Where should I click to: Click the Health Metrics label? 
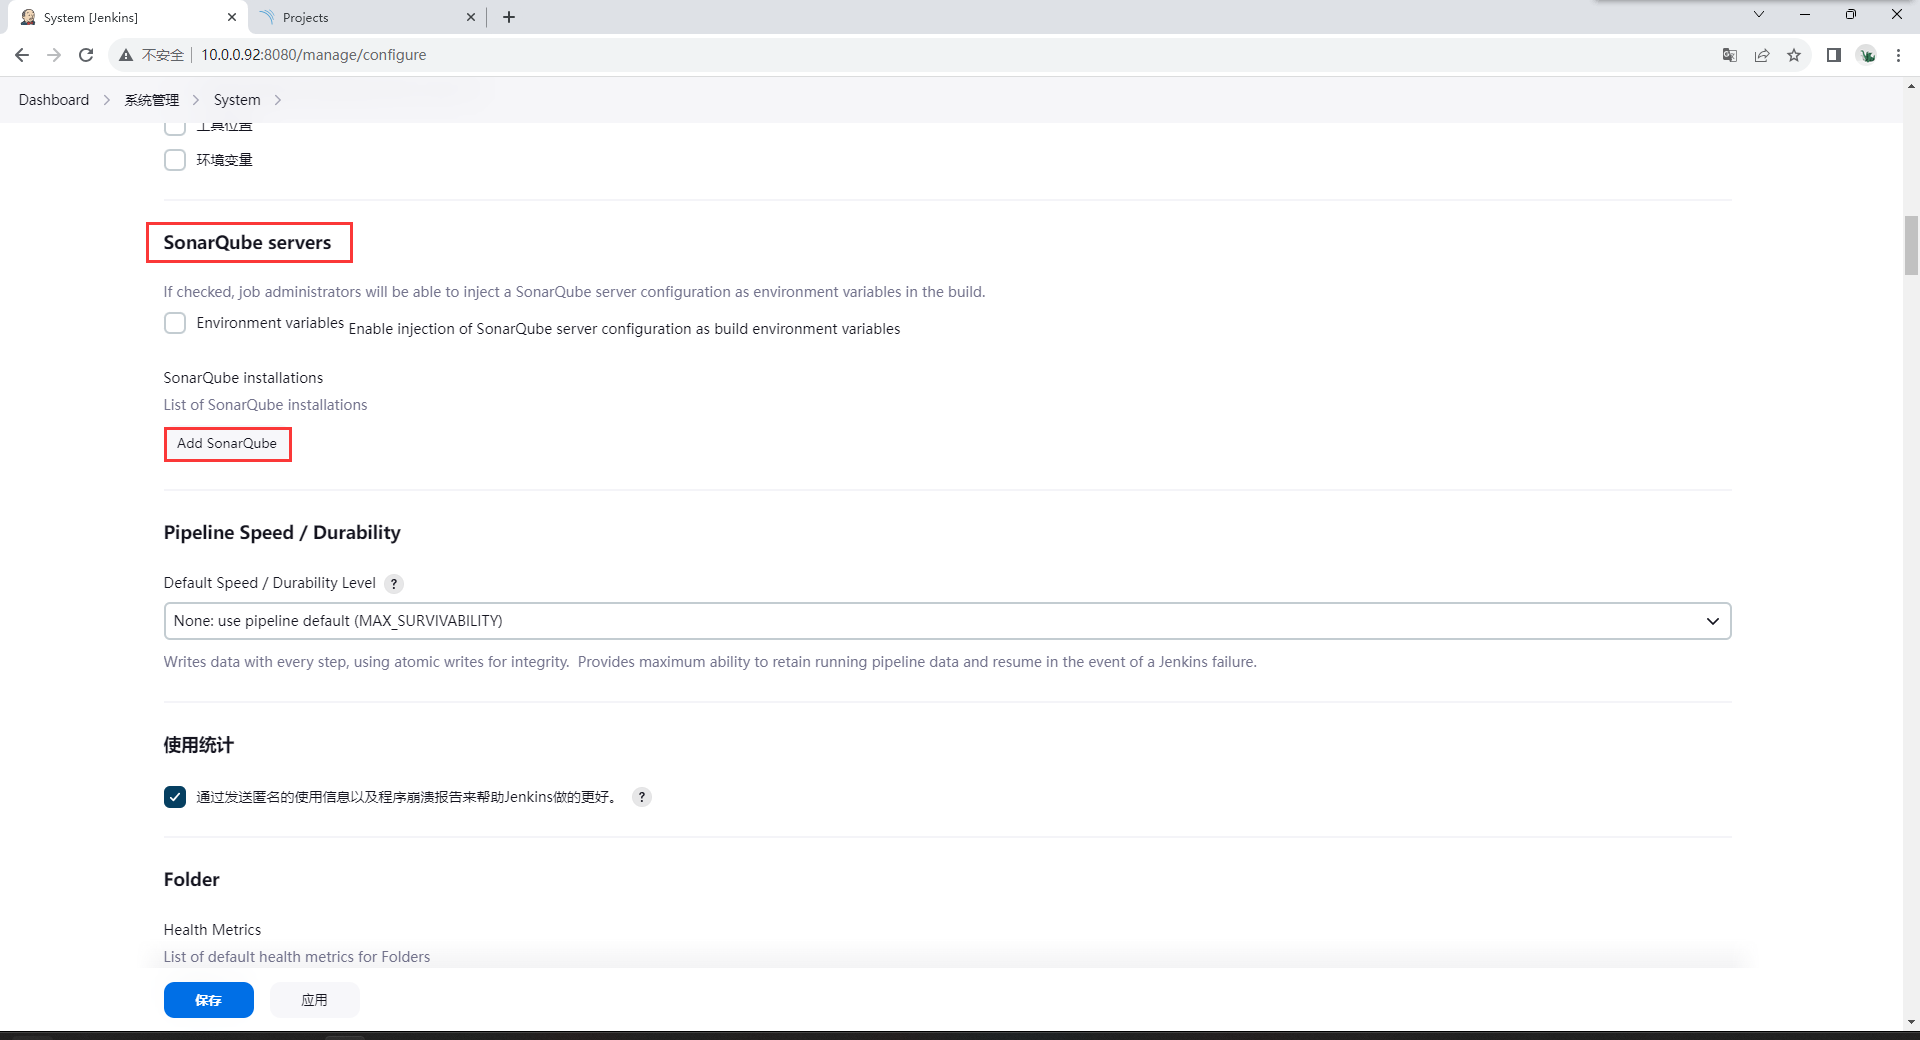pos(212,930)
